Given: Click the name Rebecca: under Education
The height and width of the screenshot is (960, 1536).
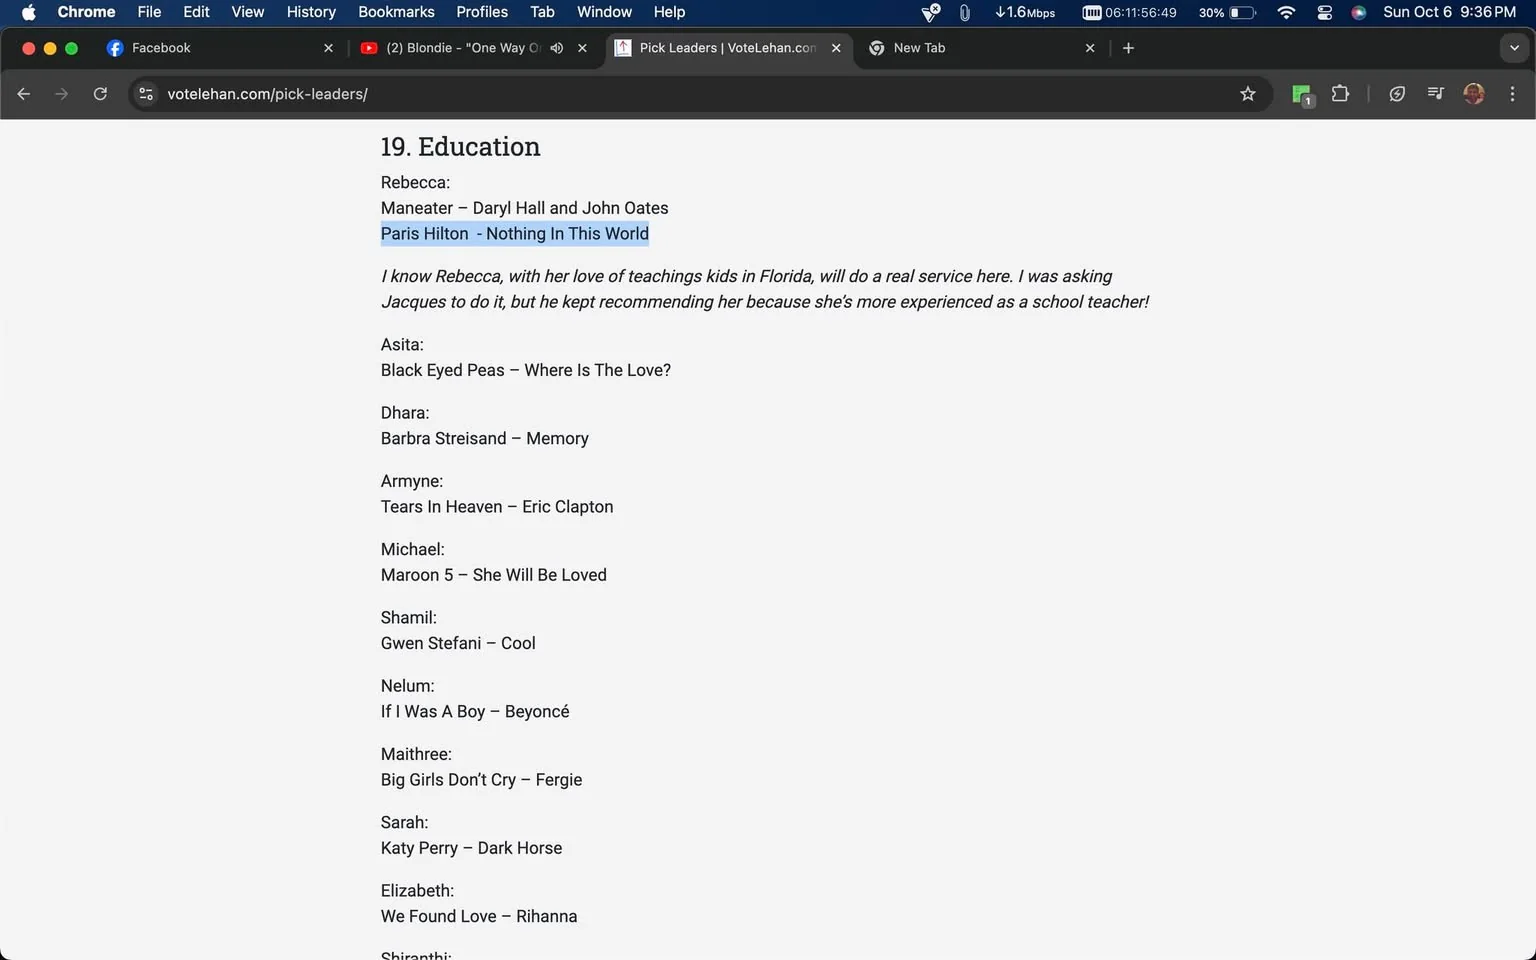Looking at the screenshot, I should (x=415, y=182).
